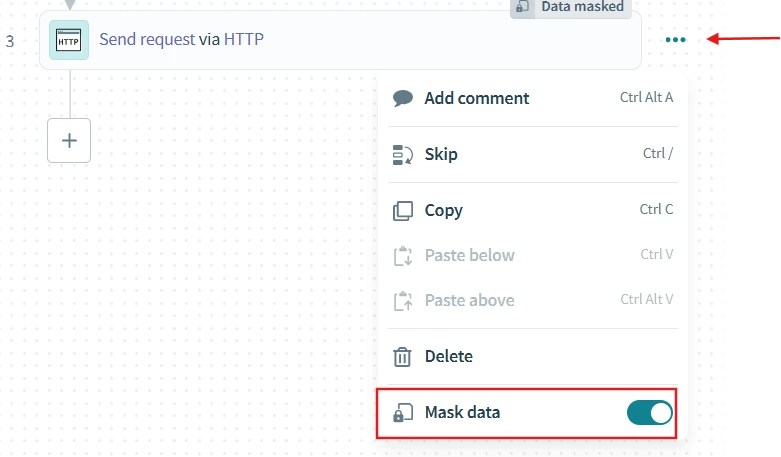Click the Data masked badge on step 3
Screen dimensions: 781x457
pos(571,7)
